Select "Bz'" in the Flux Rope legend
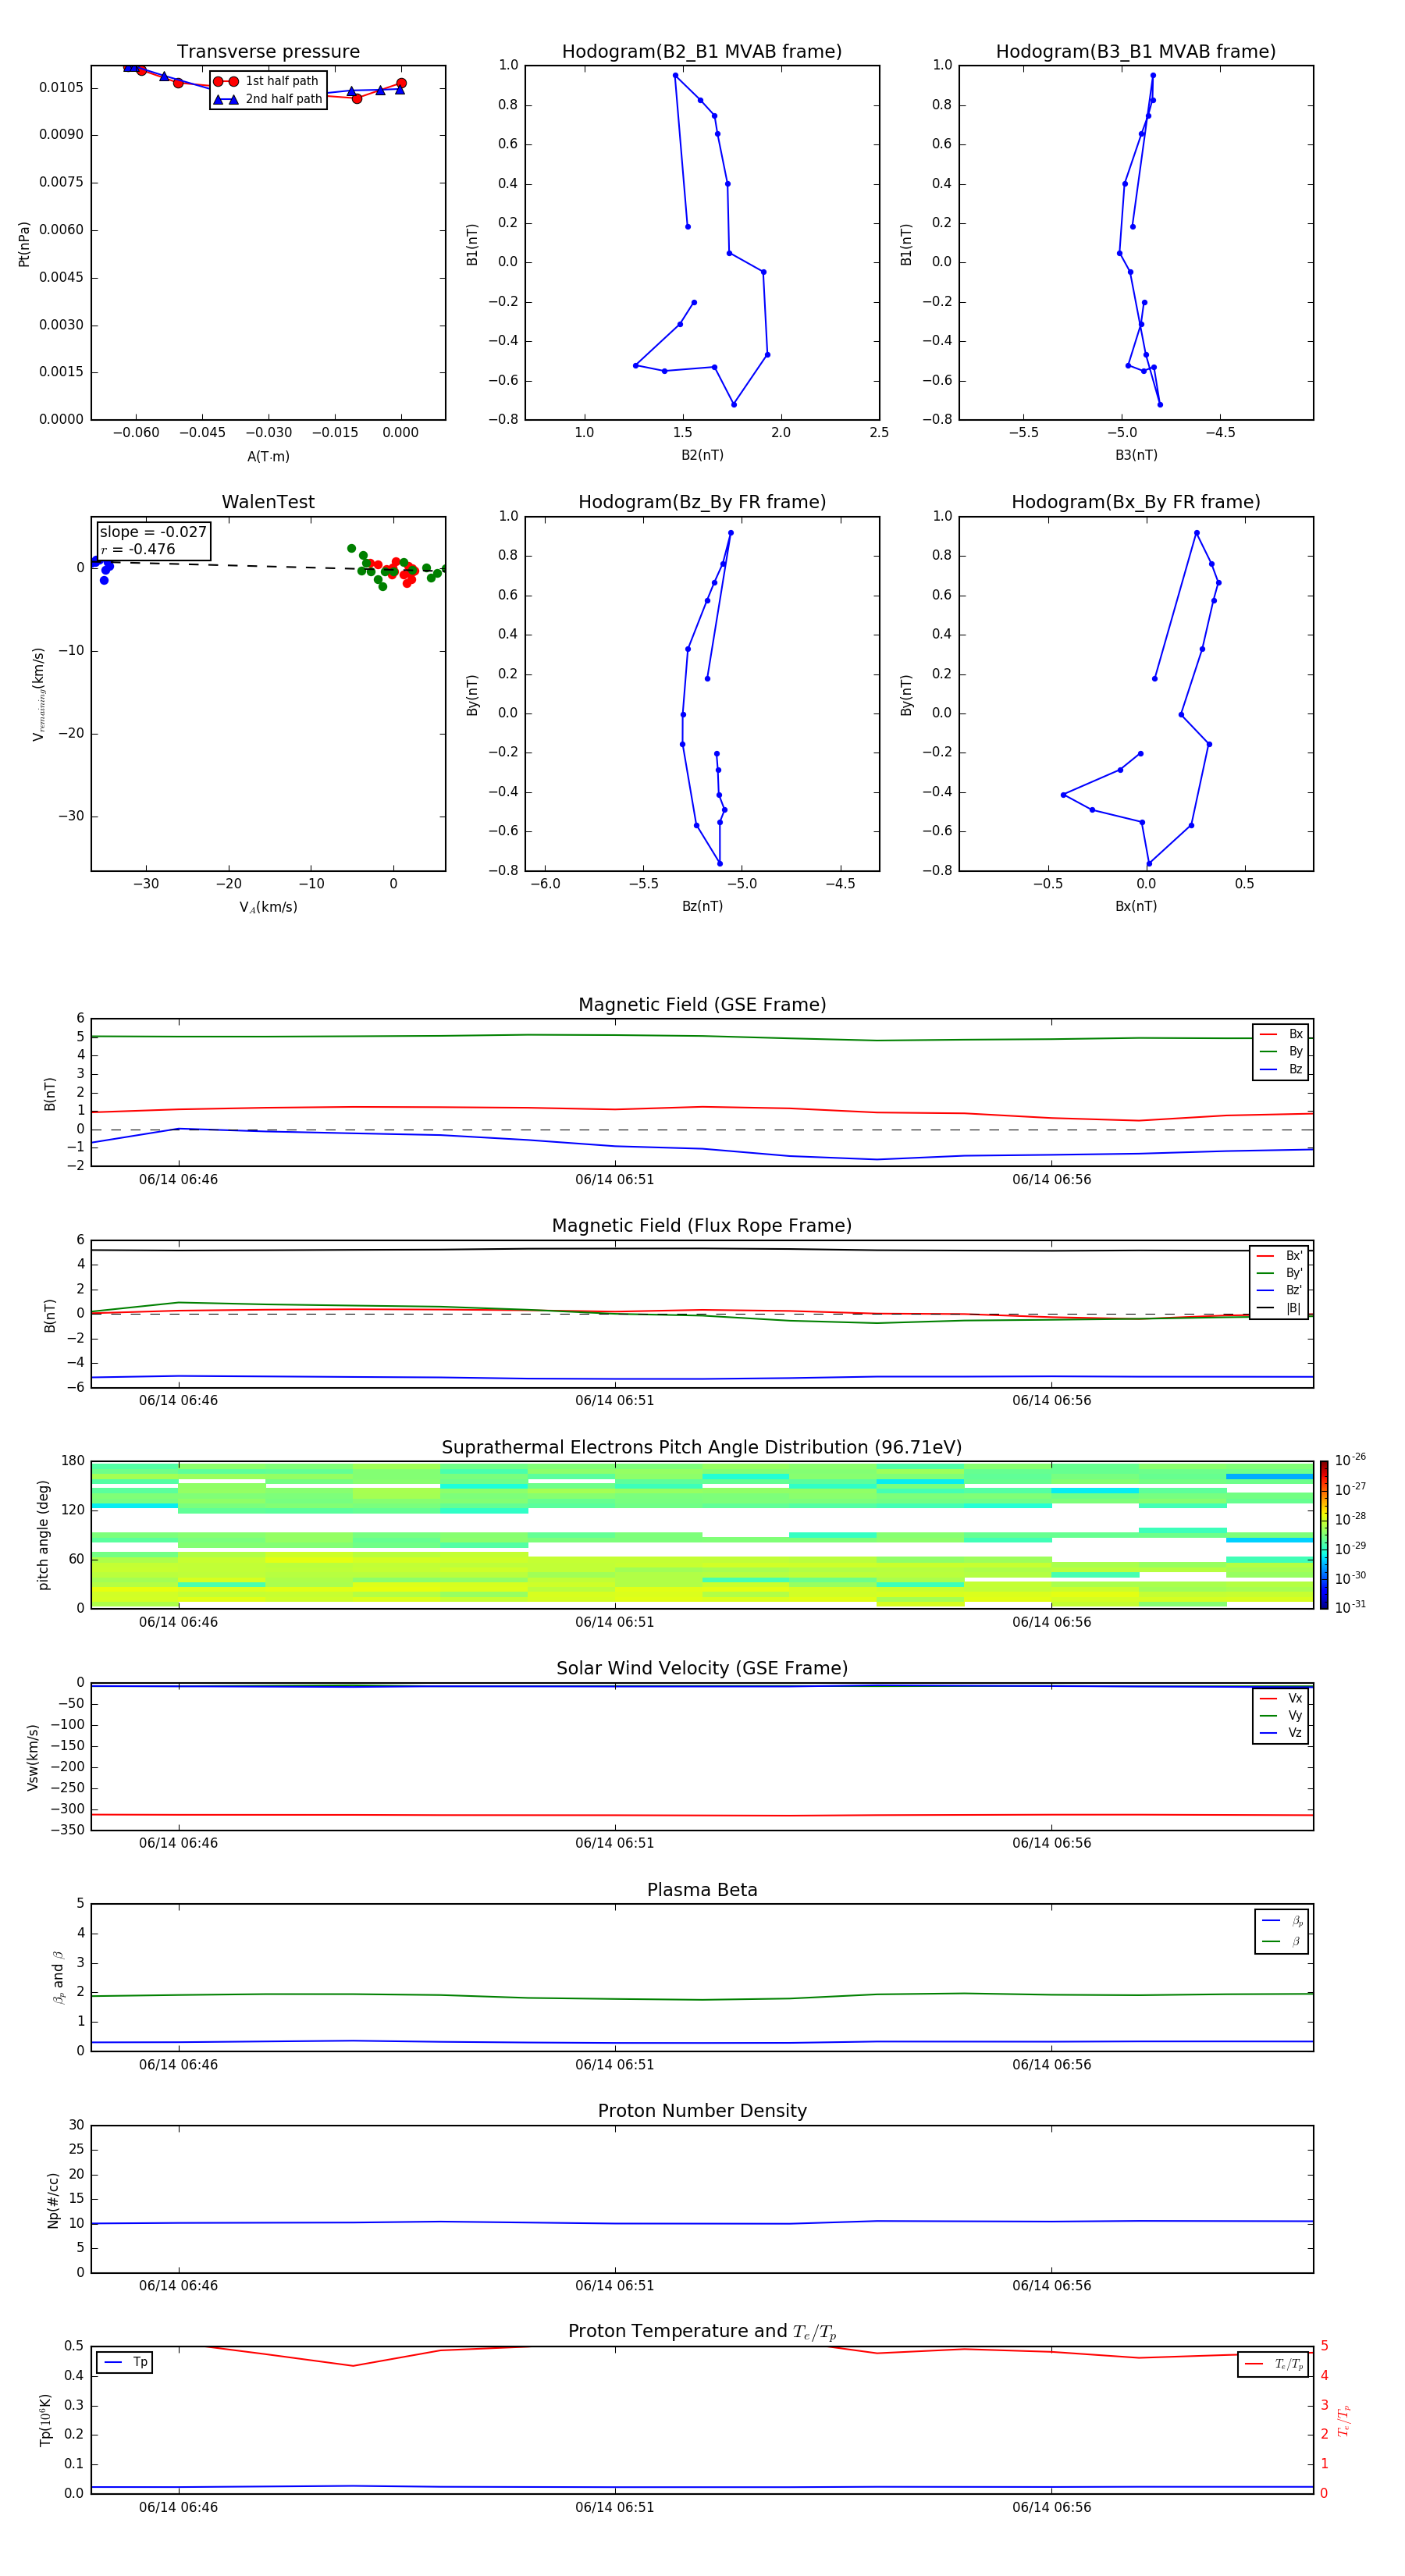The width and height of the screenshot is (1405, 2576). [1279, 1290]
